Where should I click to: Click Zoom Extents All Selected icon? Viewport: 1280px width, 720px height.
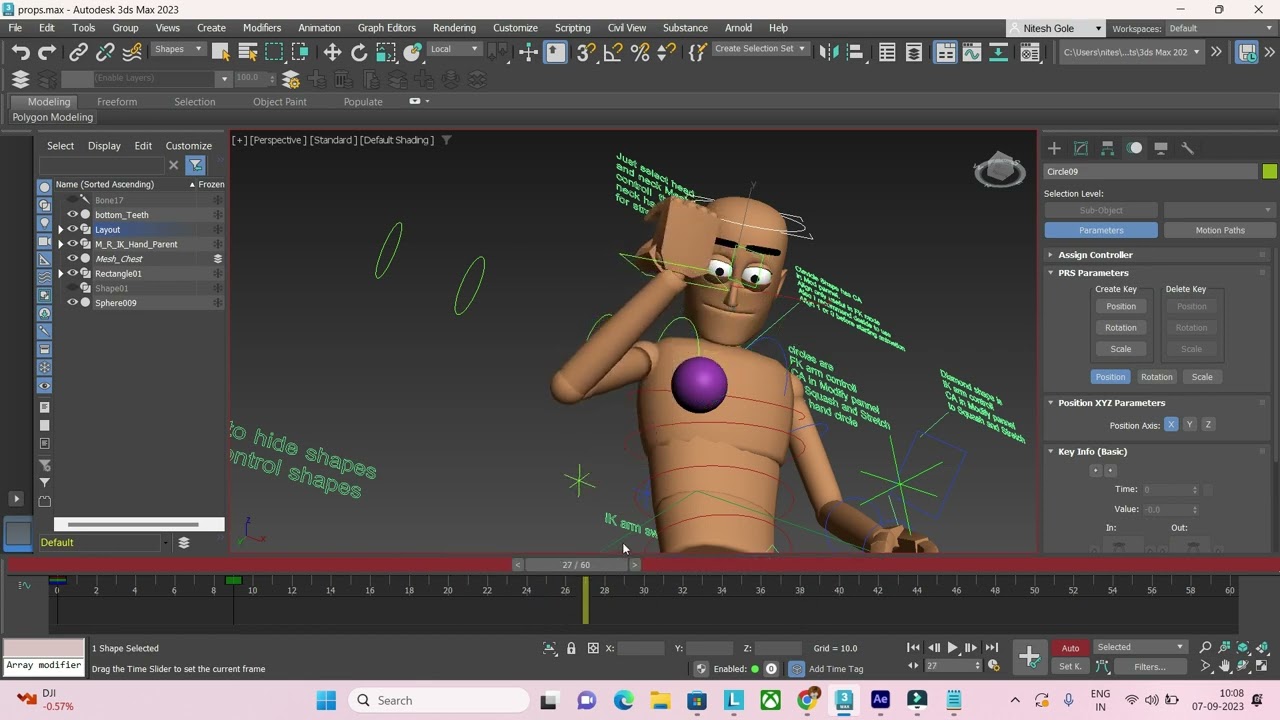[1262, 647]
